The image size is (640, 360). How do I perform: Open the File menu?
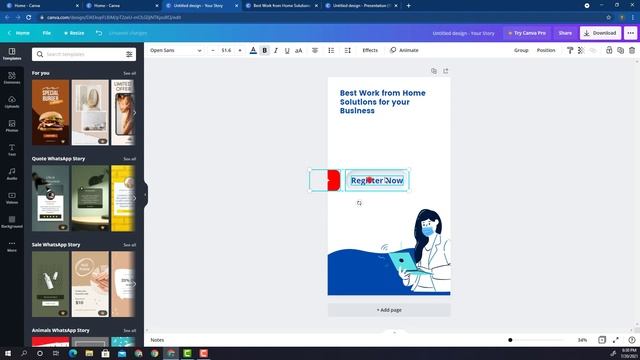(x=47, y=33)
